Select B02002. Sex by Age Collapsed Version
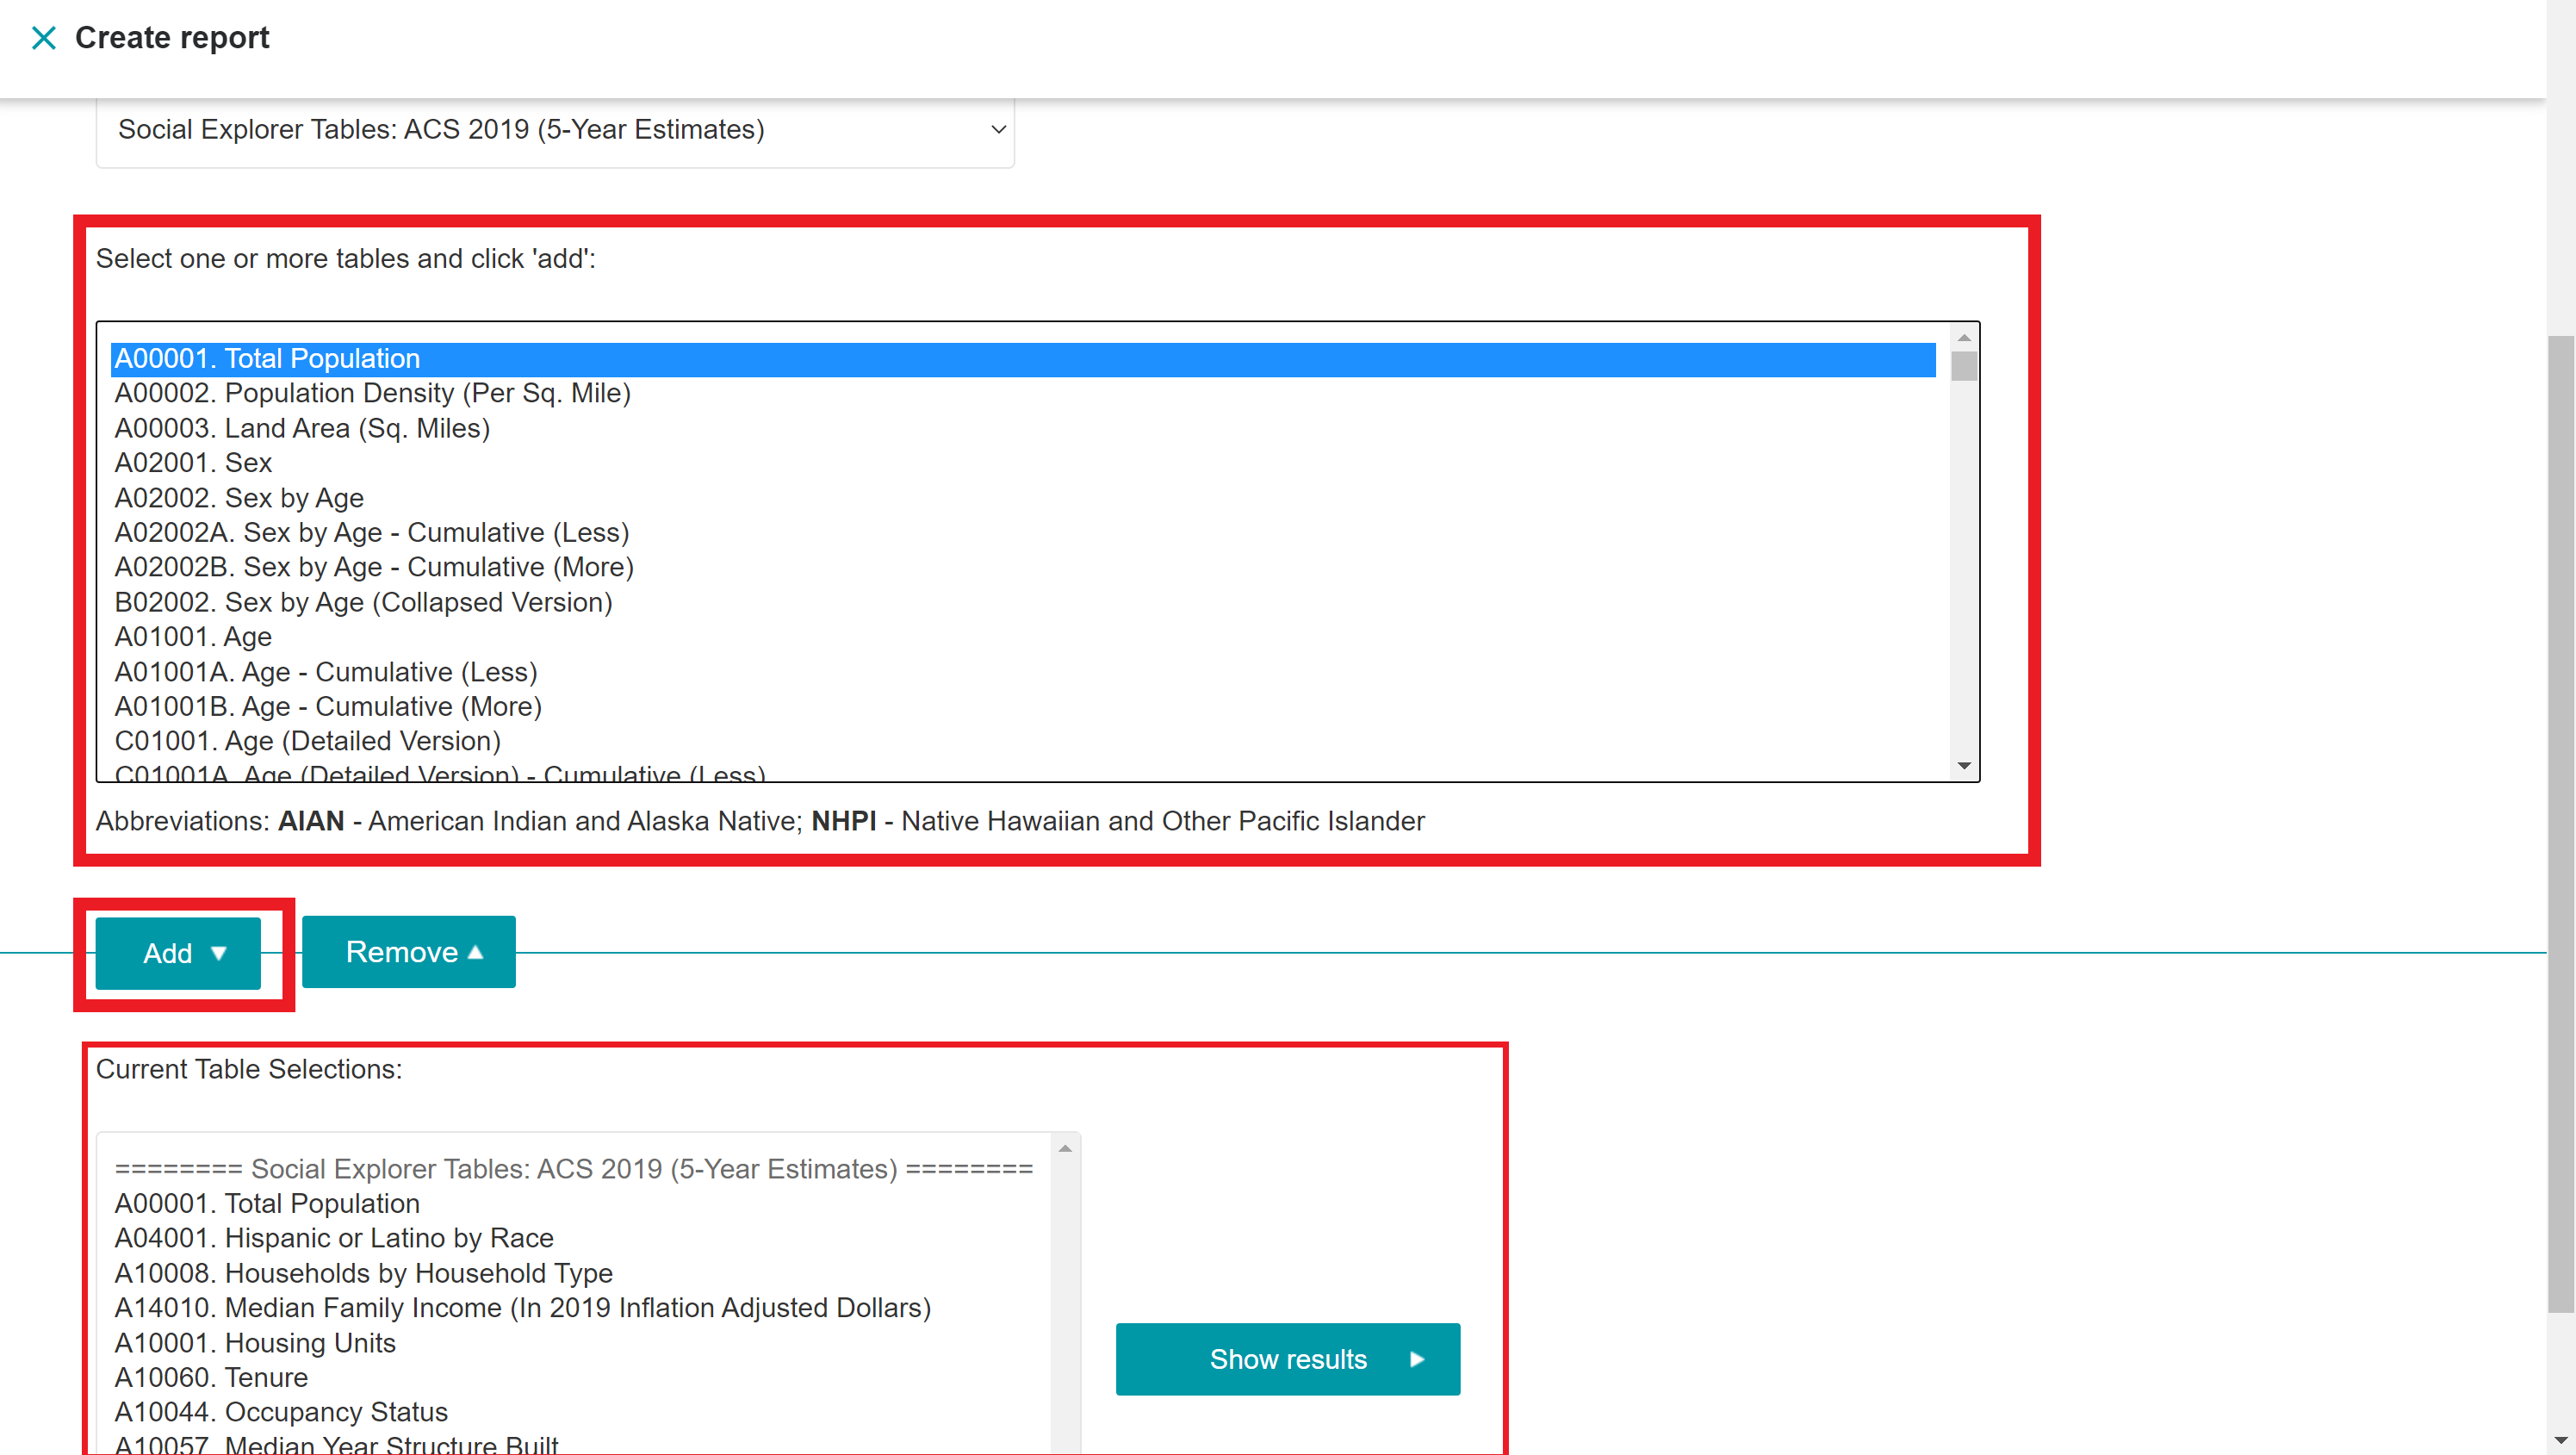Image resolution: width=2576 pixels, height=1455 pixels. (363, 602)
